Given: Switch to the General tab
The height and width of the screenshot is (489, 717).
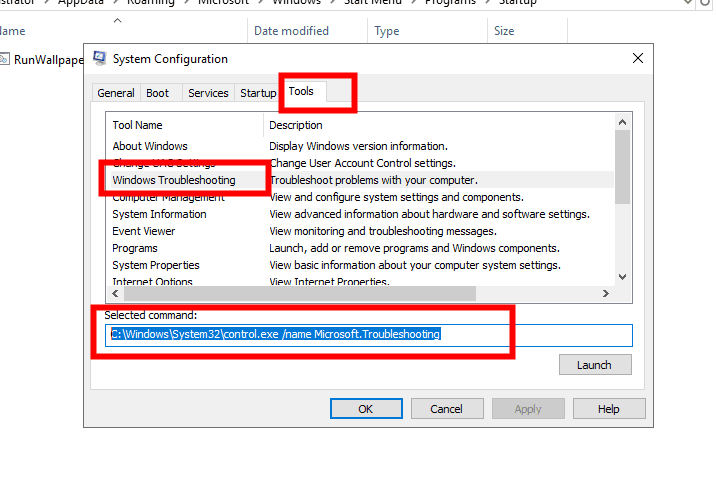Looking at the screenshot, I should [116, 93].
